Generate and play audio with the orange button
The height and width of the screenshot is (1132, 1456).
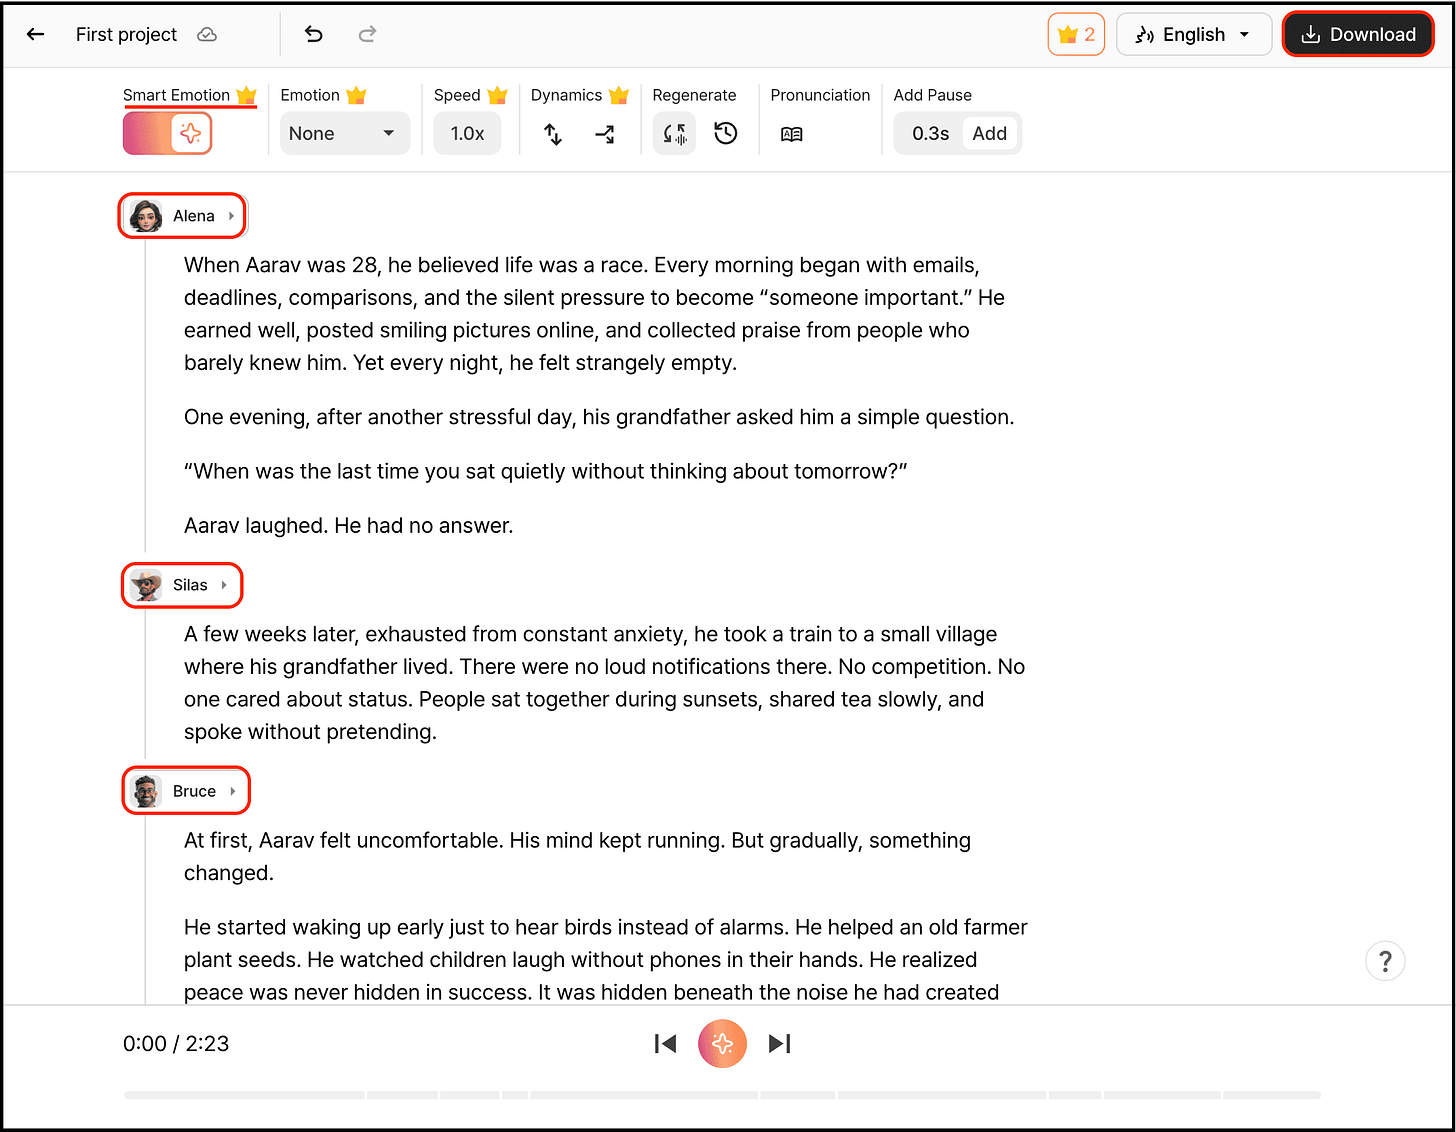point(723,1044)
